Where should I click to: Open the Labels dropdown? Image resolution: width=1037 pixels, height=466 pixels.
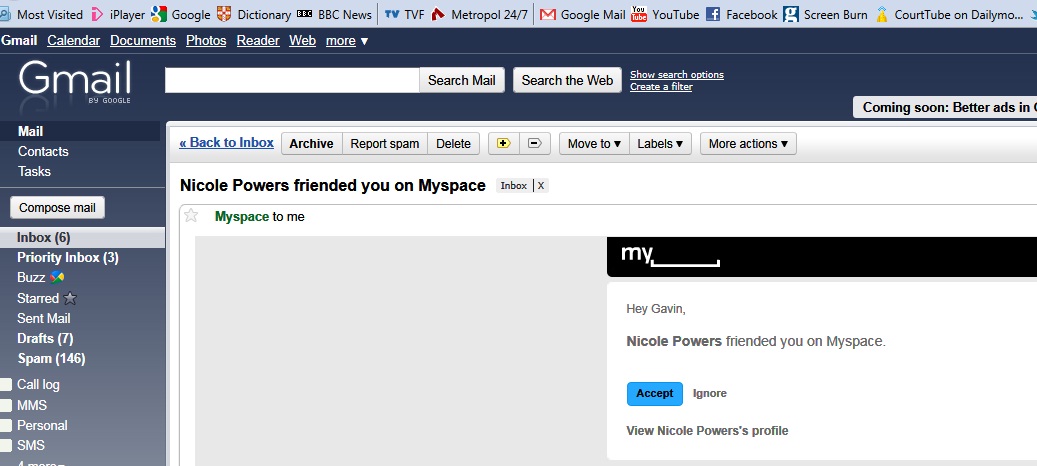pyautogui.click(x=660, y=143)
